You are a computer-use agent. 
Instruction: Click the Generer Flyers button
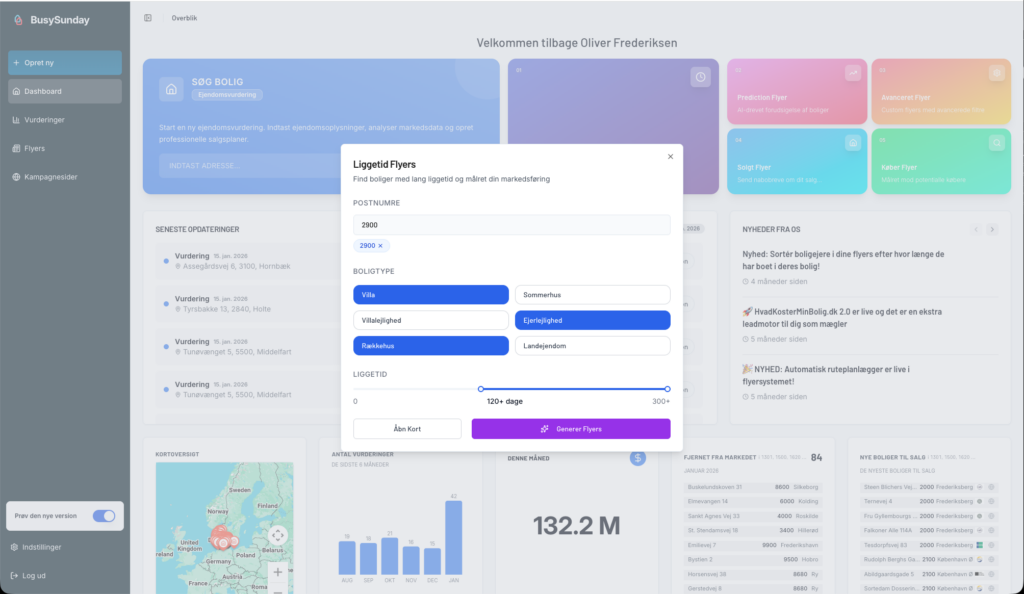coord(571,429)
